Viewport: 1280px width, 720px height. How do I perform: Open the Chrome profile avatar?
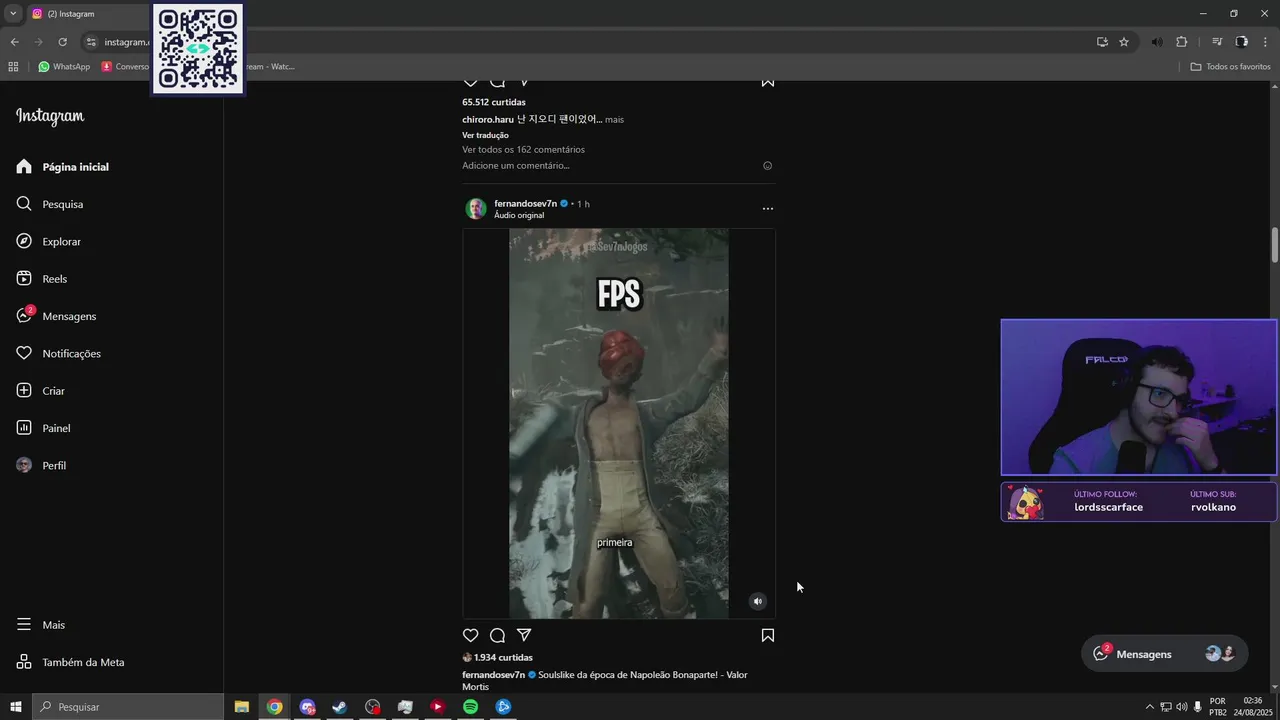pyautogui.click(x=1242, y=42)
